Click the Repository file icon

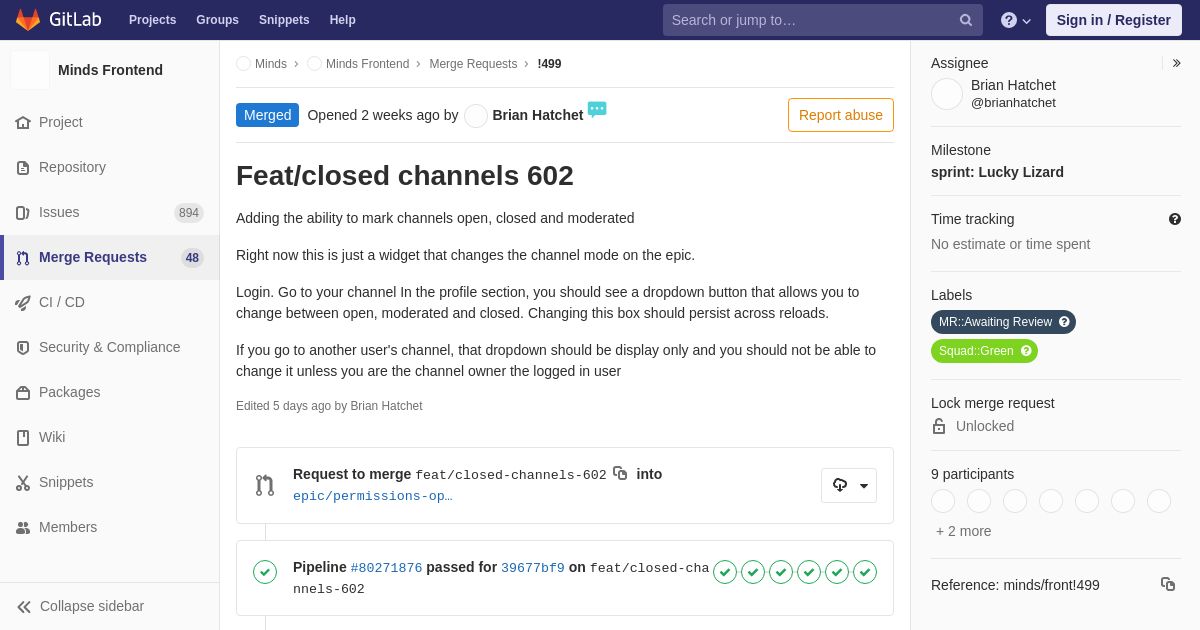(23, 167)
